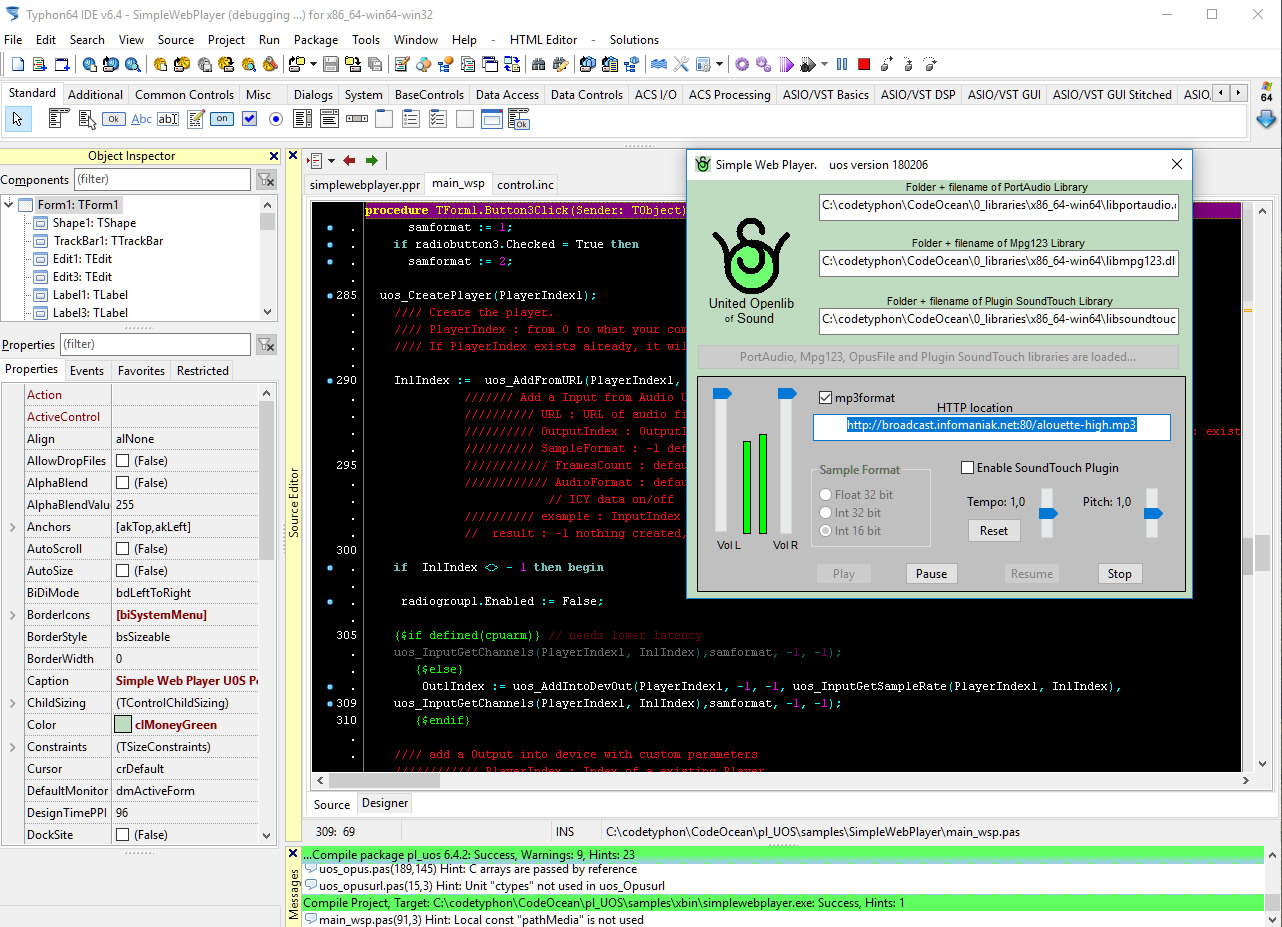1282x927 pixels.
Task: Click the wrench and screwdriver tools icon
Action: point(681,64)
